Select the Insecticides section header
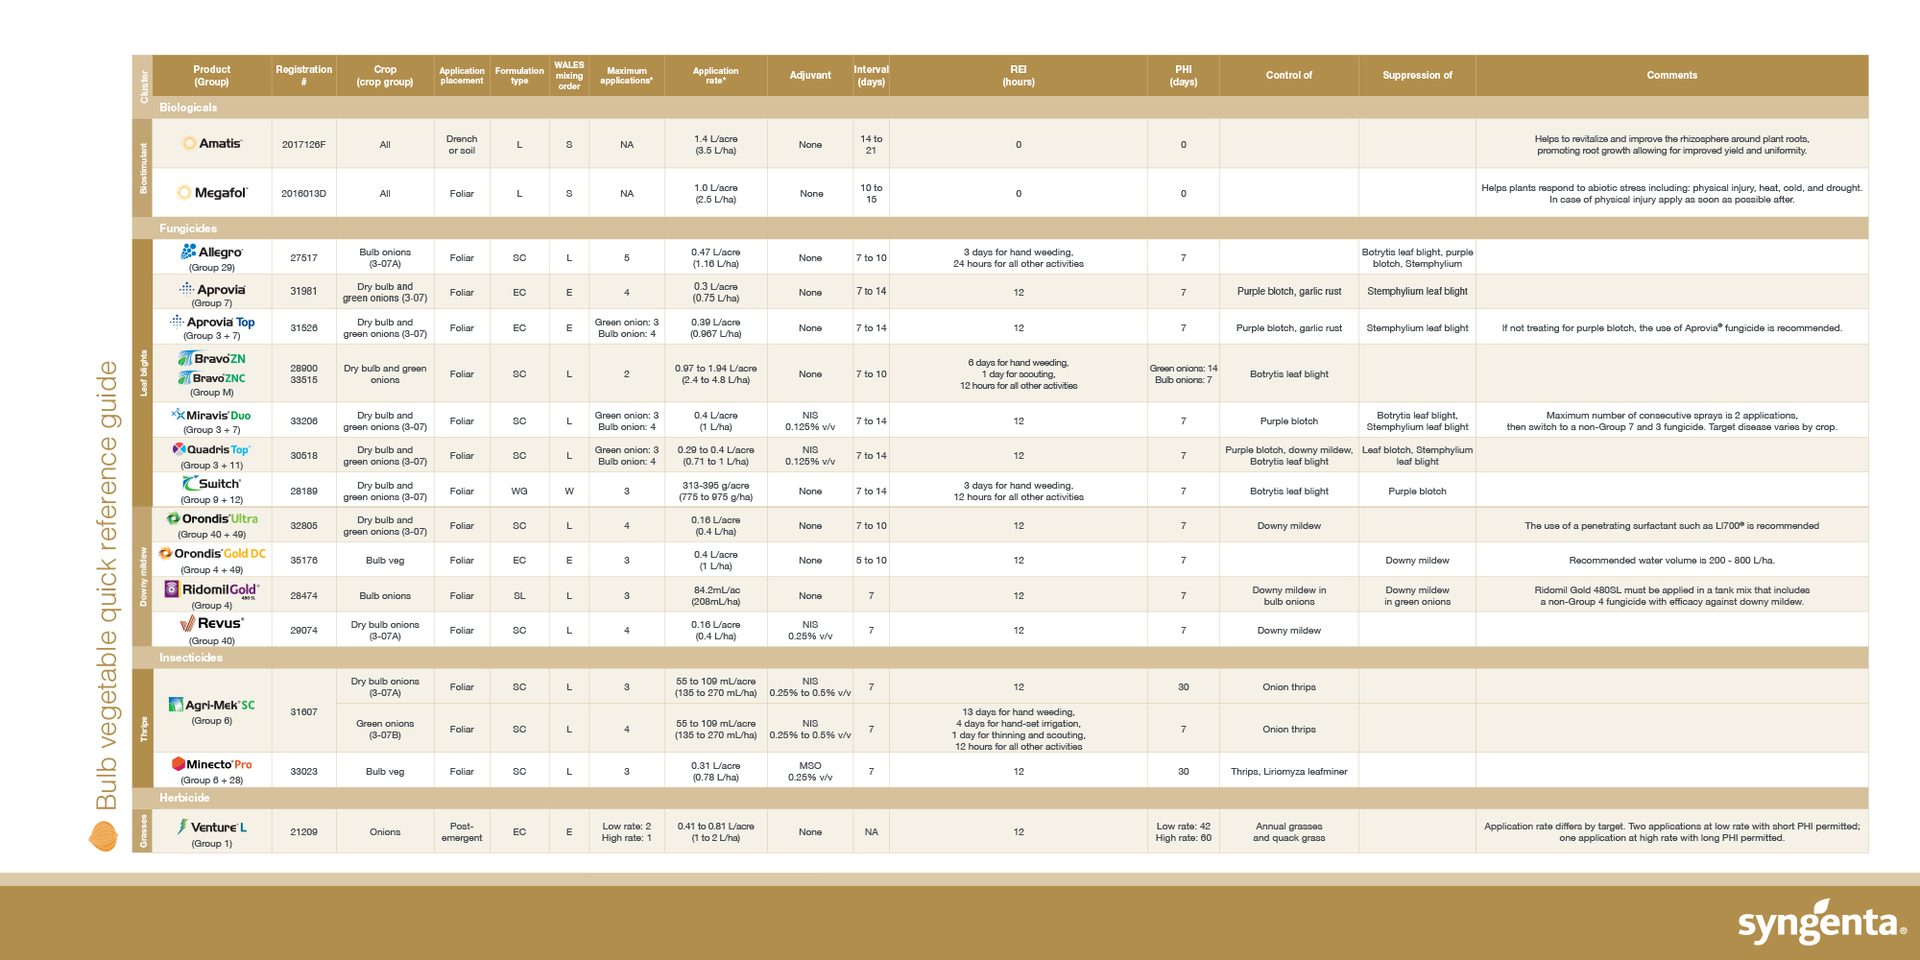The width and height of the screenshot is (1920, 960). pos(191,658)
